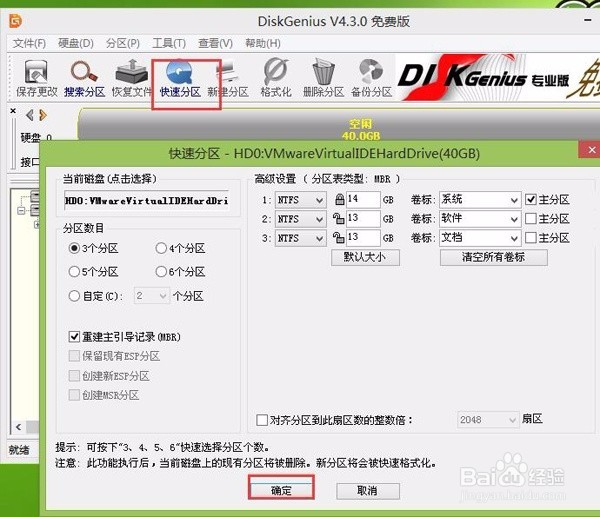Click Delete Partition (删除分区) trash icon
The height and width of the screenshot is (517, 600).
coord(324,78)
